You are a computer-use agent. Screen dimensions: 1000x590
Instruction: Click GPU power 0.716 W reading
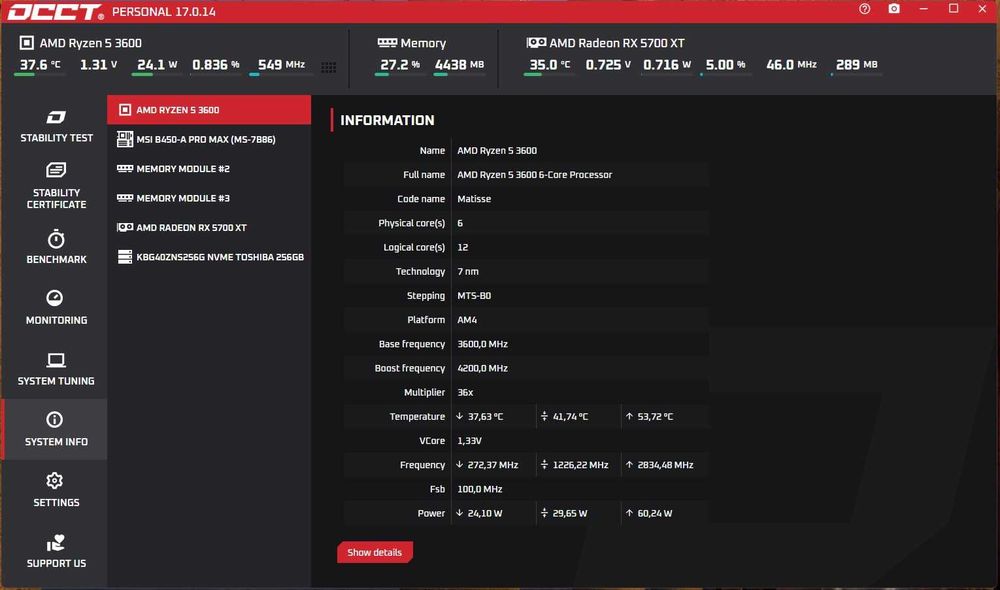tap(667, 64)
